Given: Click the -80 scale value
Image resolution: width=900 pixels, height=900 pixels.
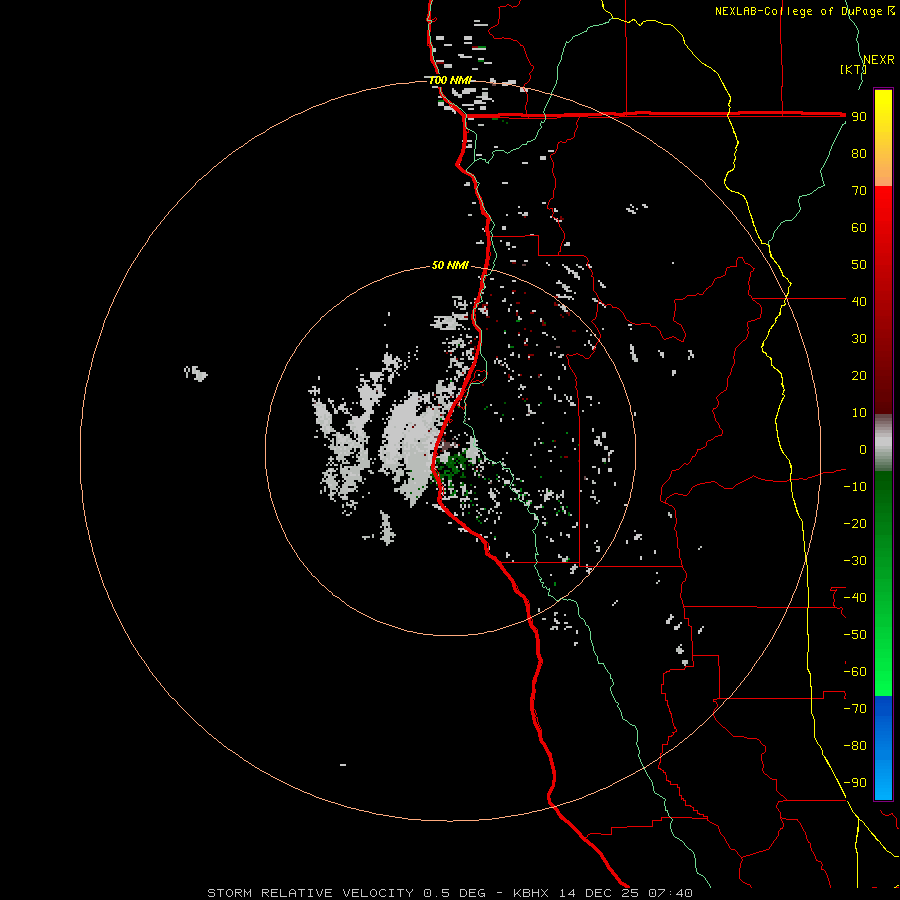Looking at the screenshot, I should pyautogui.click(x=855, y=746).
